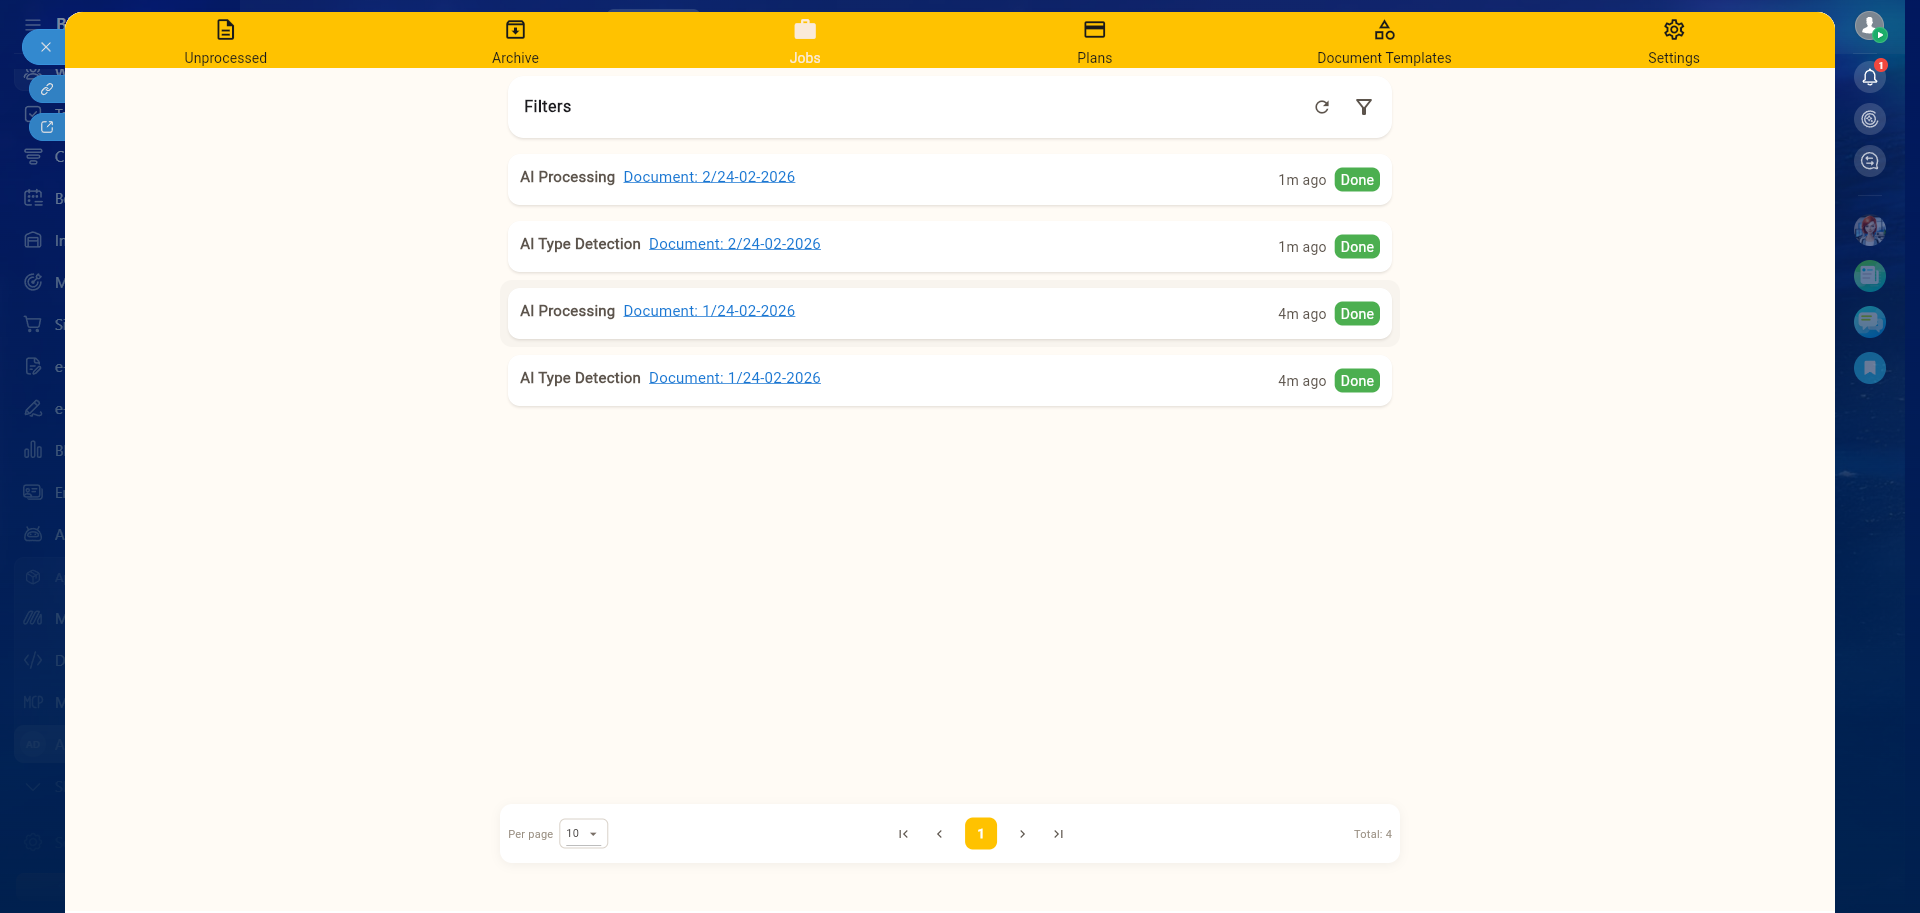Open the notifications bell icon
The image size is (1920, 913).
click(1869, 77)
